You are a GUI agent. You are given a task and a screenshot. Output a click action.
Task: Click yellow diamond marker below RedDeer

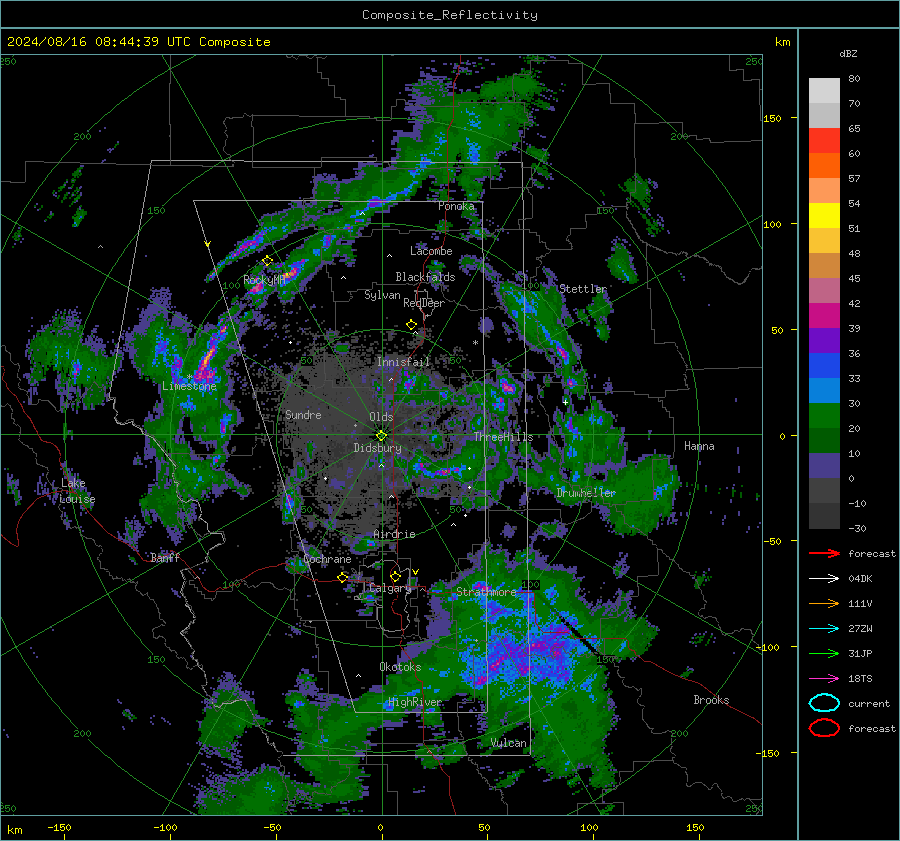(x=412, y=325)
